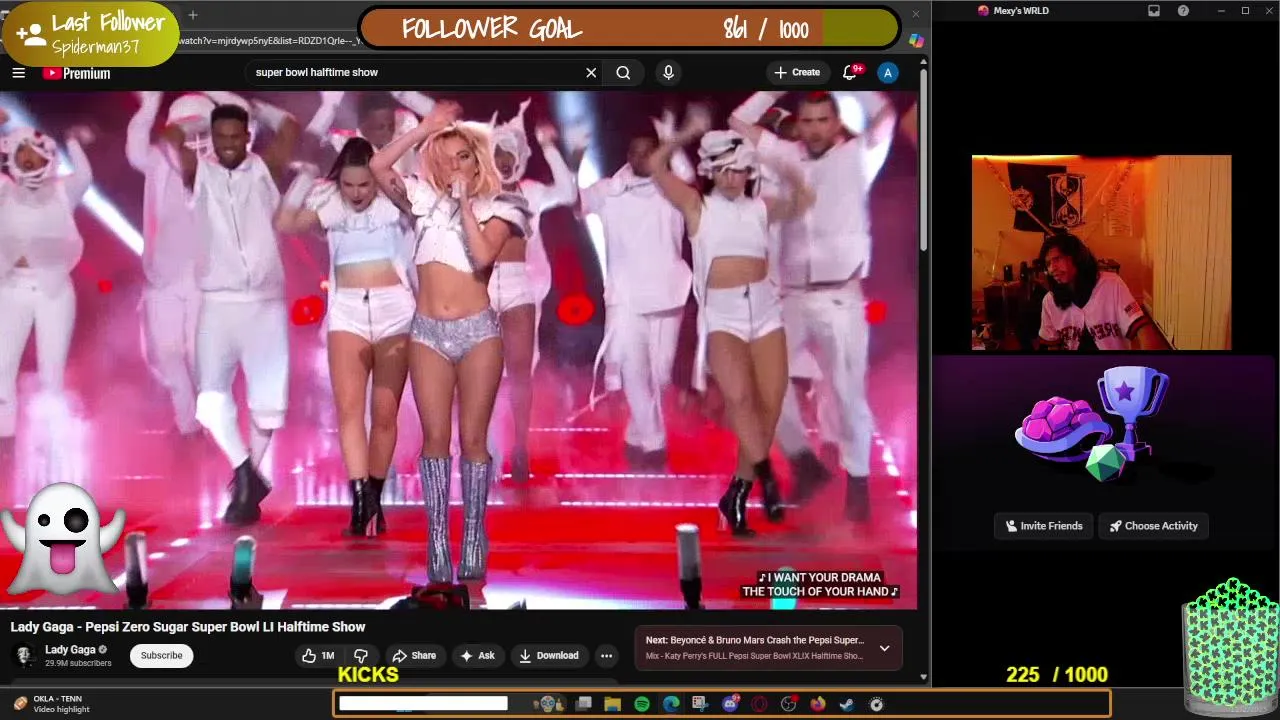This screenshot has height=720, width=1280.
Task: Open Firefox from the taskbar
Action: pos(818,704)
